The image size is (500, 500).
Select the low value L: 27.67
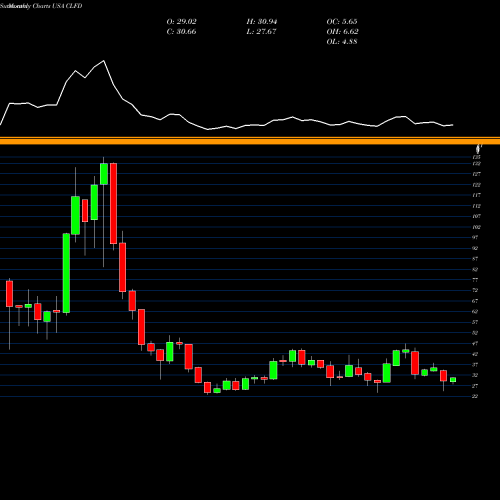coord(261,32)
